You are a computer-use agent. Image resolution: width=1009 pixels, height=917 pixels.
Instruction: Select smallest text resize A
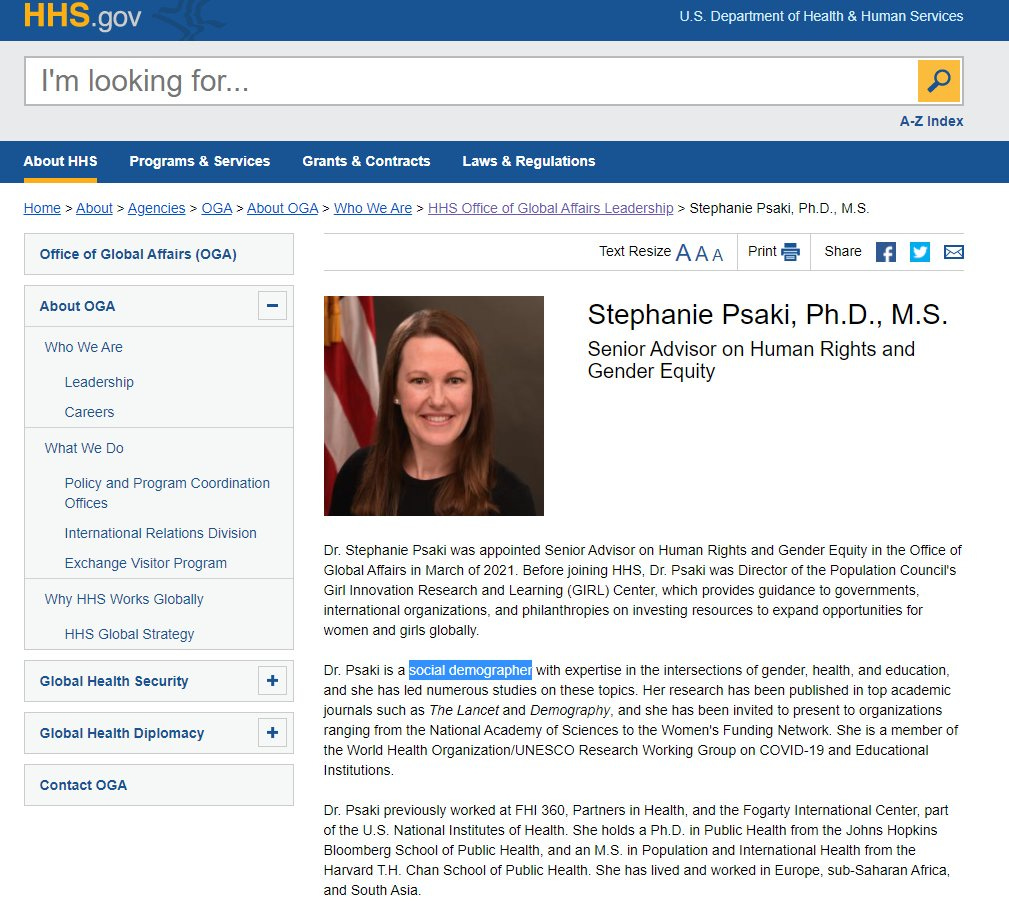point(717,255)
